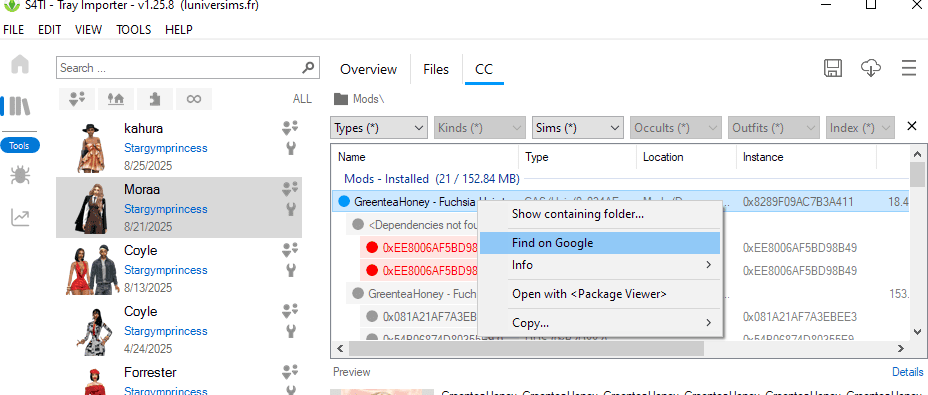Open the Types (*) dropdown
This screenshot has height=395, width=928.
click(x=379, y=128)
